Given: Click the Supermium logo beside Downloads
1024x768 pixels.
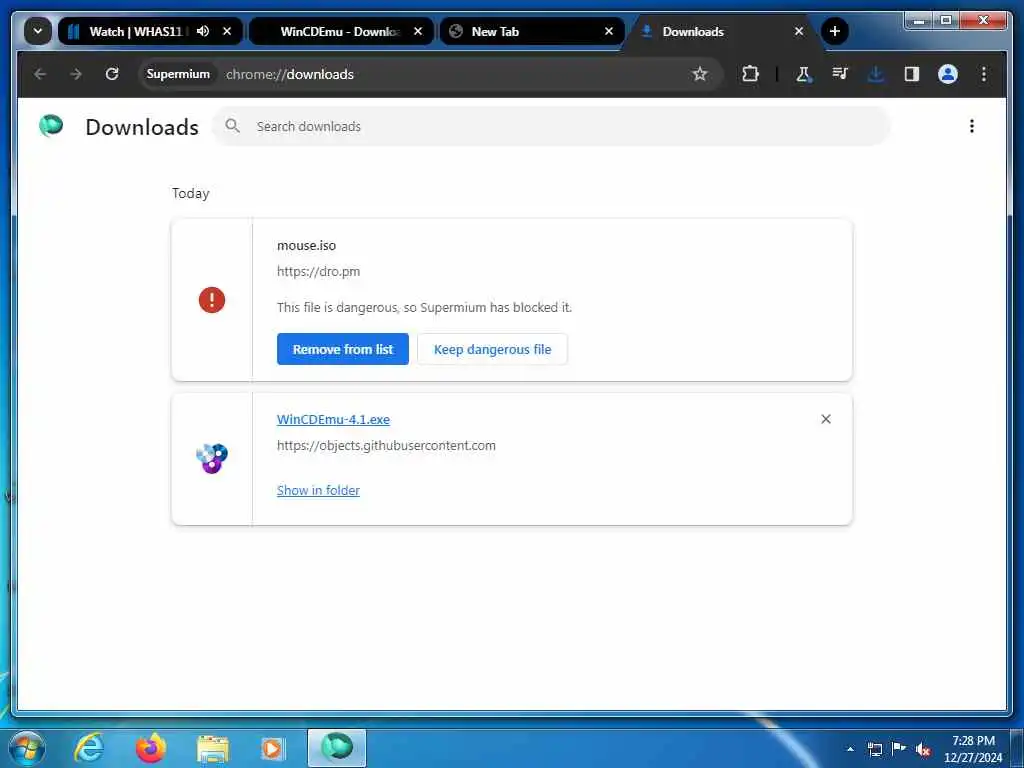Looking at the screenshot, I should pyautogui.click(x=51, y=125).
